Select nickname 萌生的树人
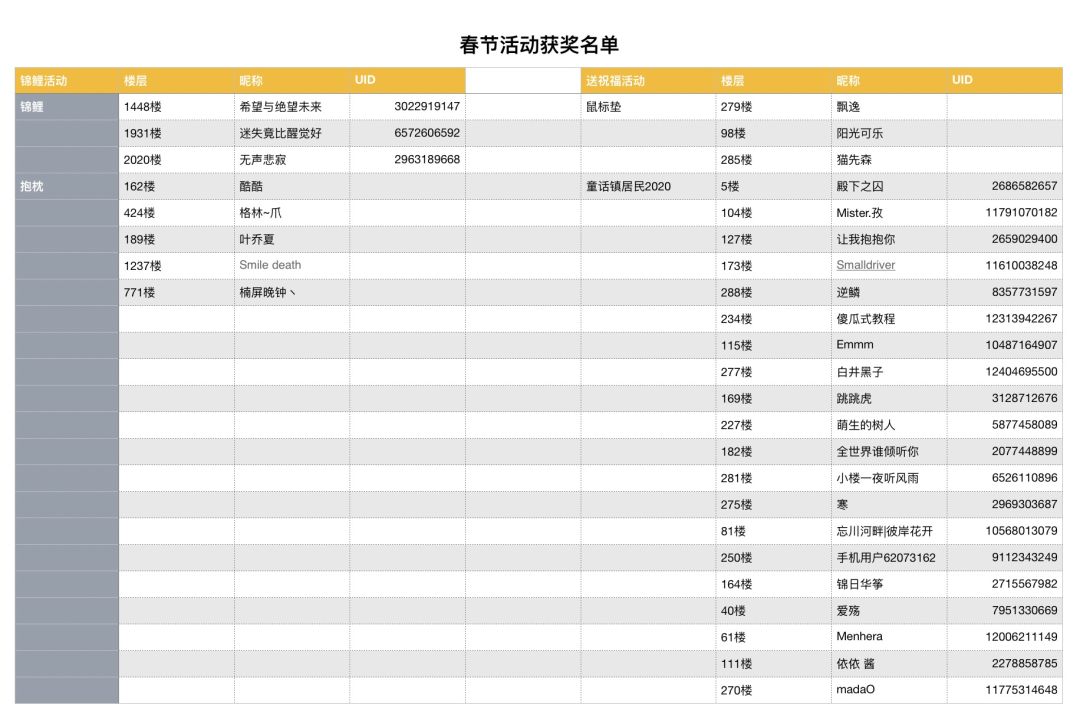The image size is (1080, 718). click(x=866, y=425)
